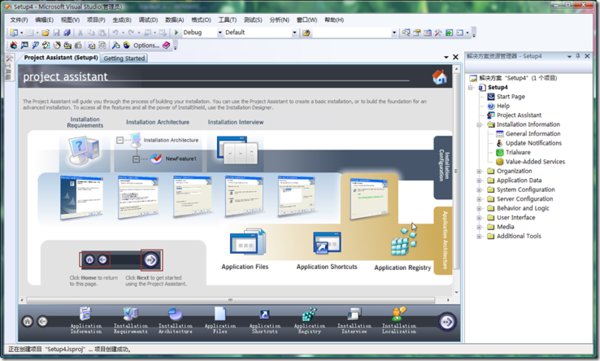Click the Installation Configuration side tab

point(443,167)
